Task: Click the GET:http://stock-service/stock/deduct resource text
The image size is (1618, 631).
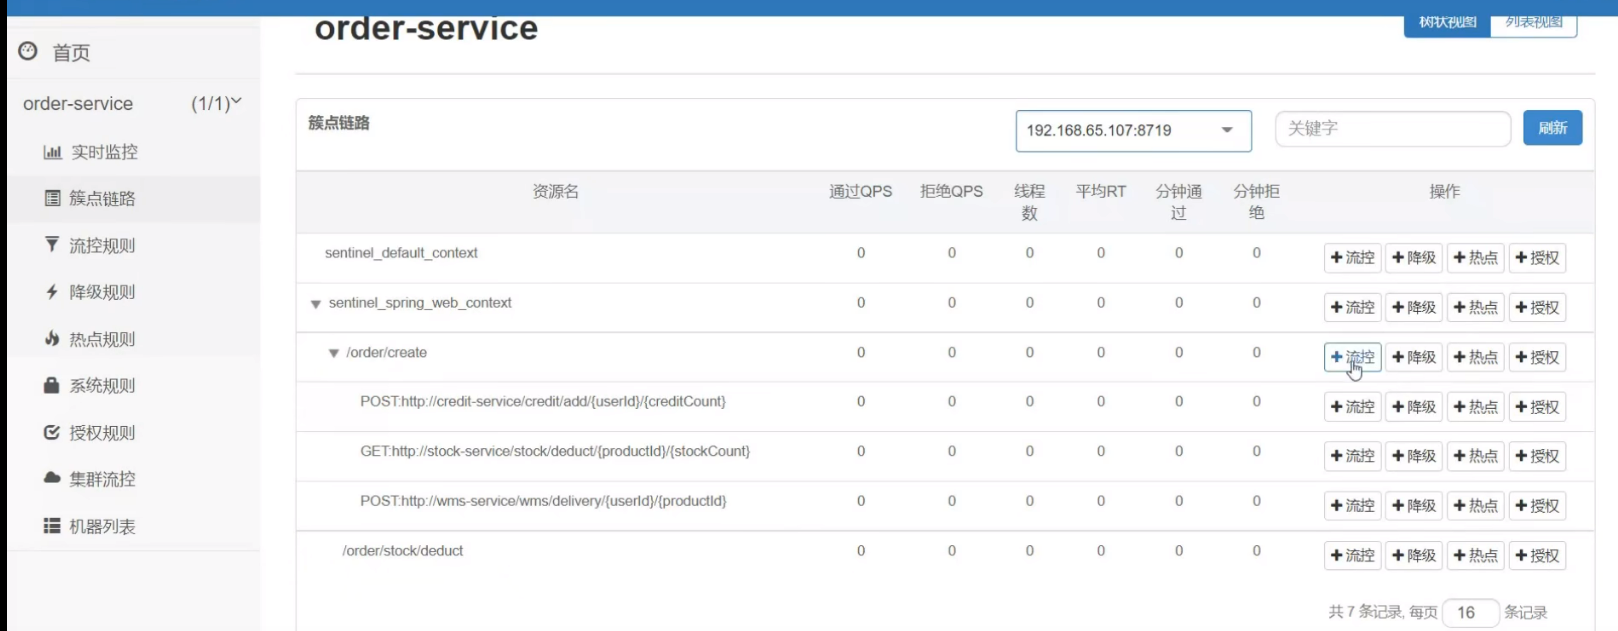Action: [x=555, y=452]
